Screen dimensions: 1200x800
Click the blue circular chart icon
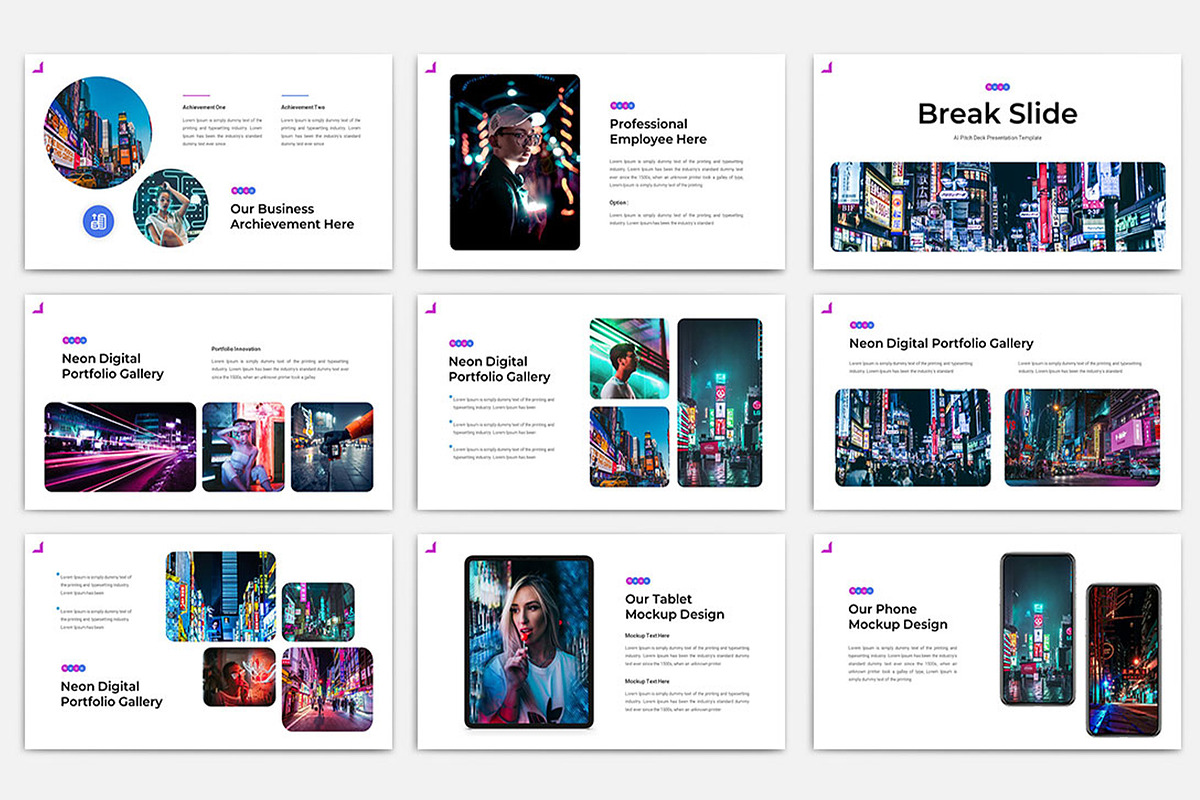tap(98, 222)
